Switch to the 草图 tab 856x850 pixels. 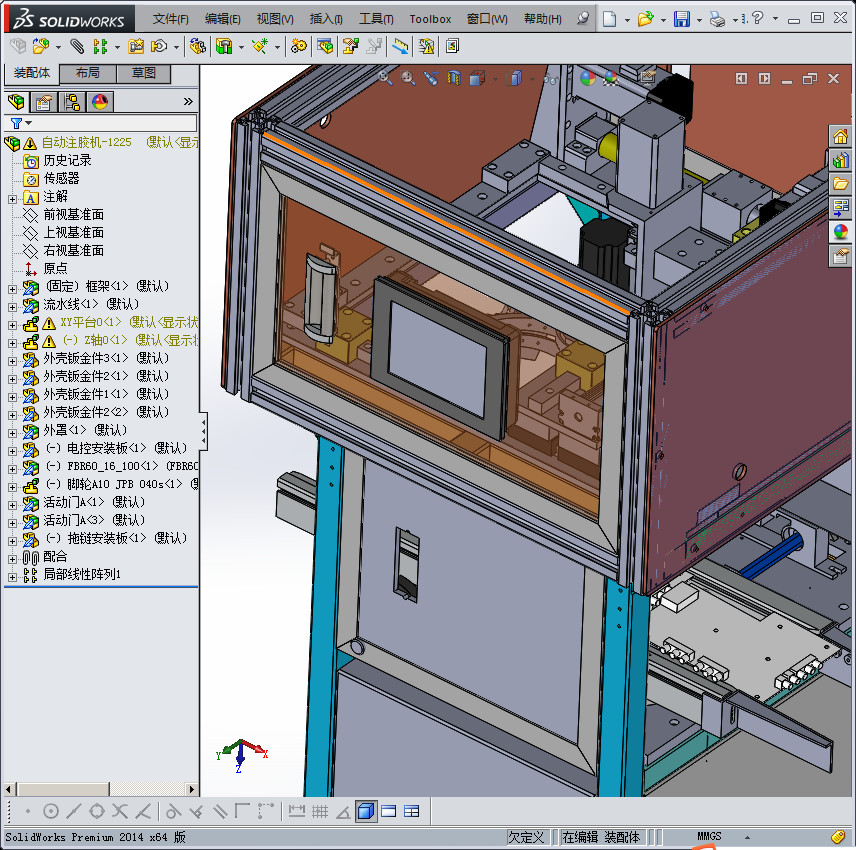(x=144, y=73)
